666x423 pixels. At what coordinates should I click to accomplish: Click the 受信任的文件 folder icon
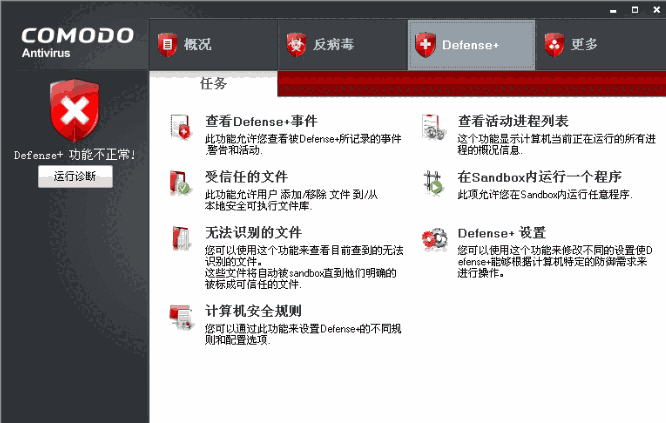pos(180,183)
